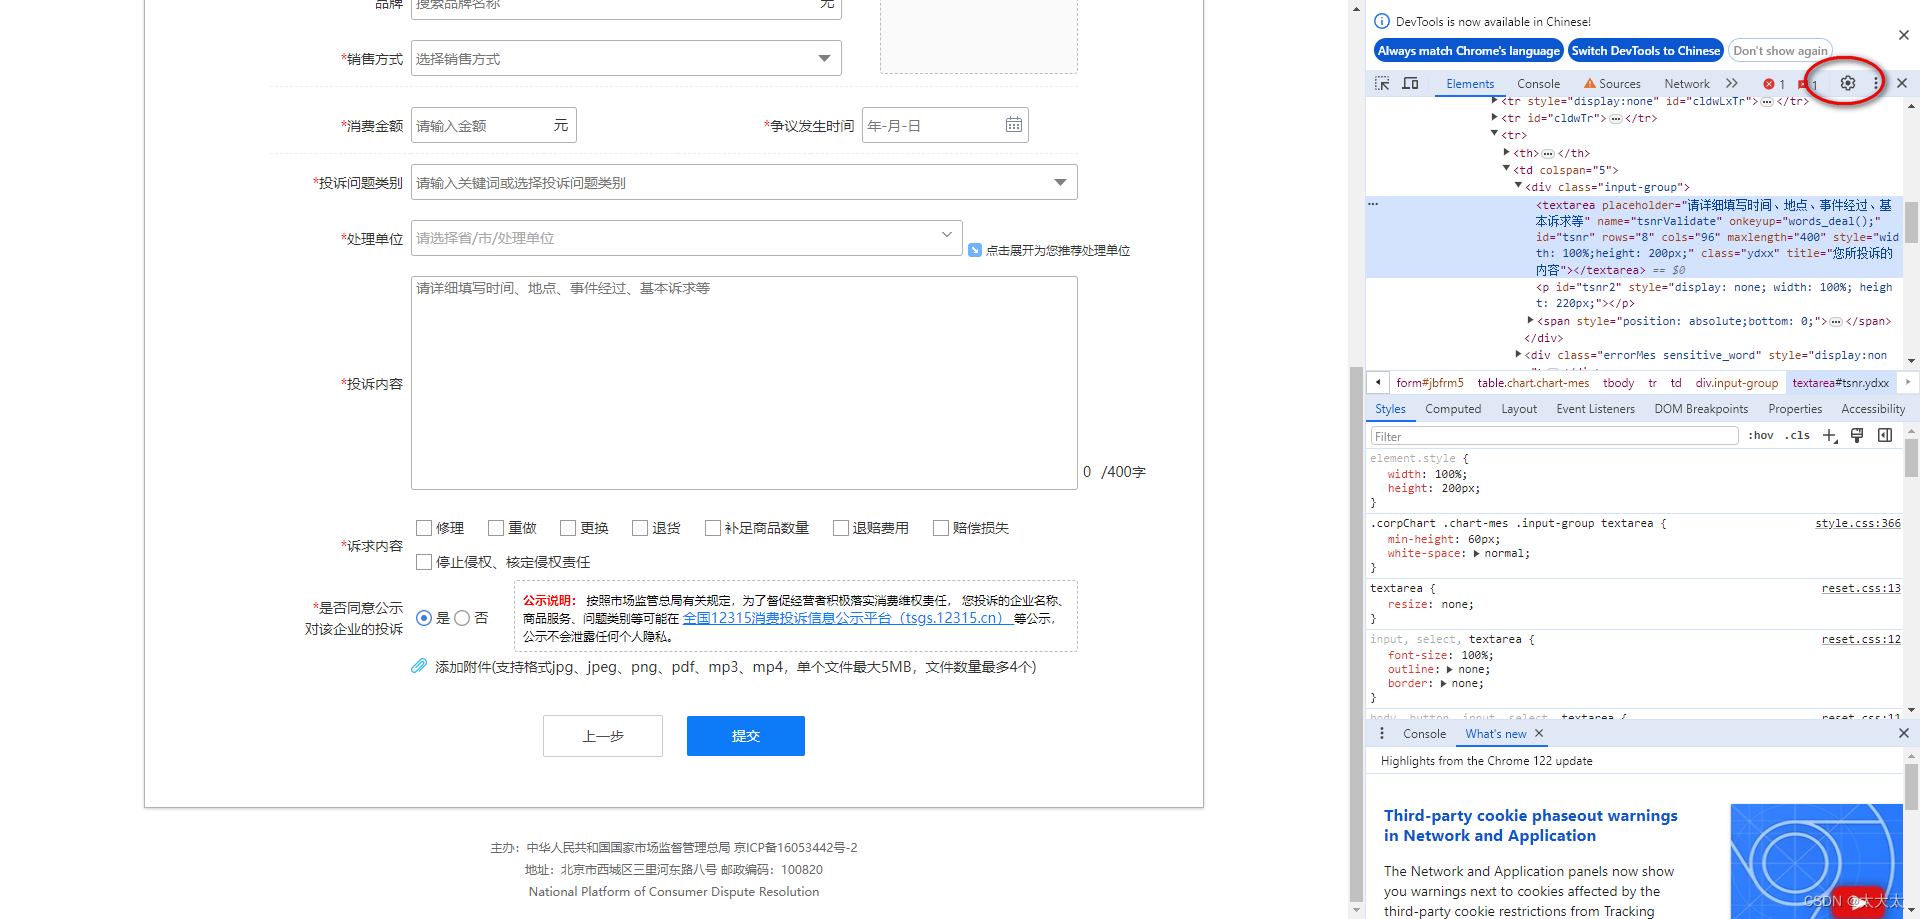Open the 销售方式 dropdown
Screen dimensions: 1920x919
[x=626, y=58]
